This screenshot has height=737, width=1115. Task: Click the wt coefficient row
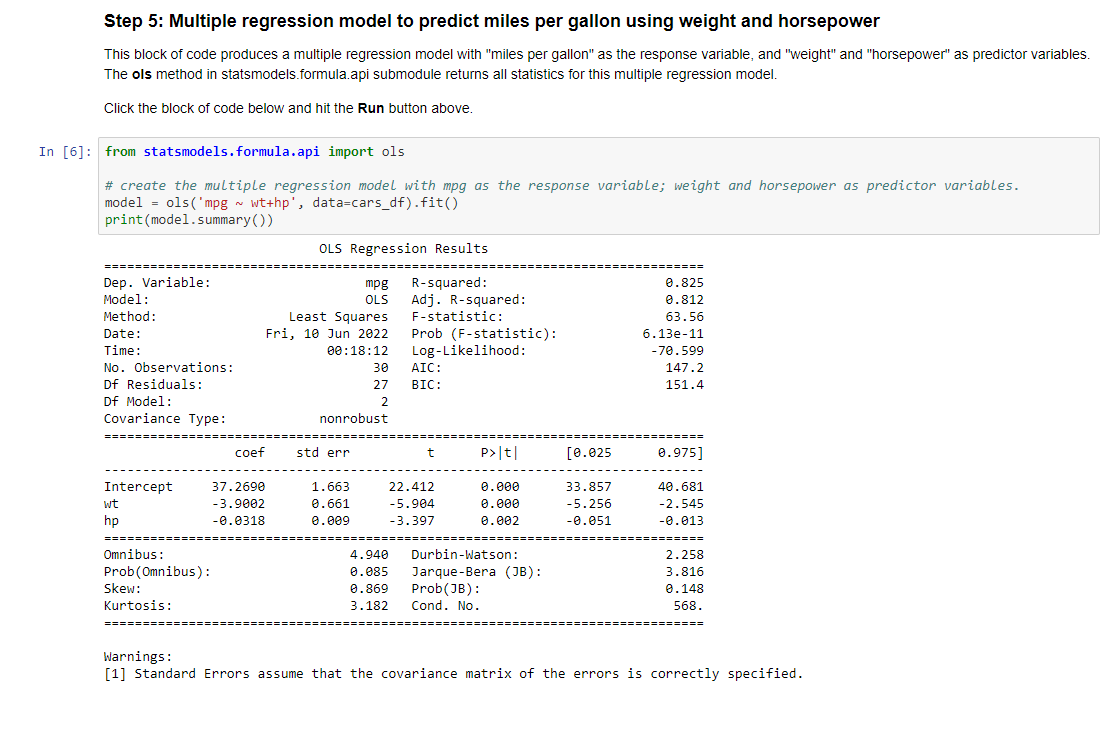coord(300,503)
